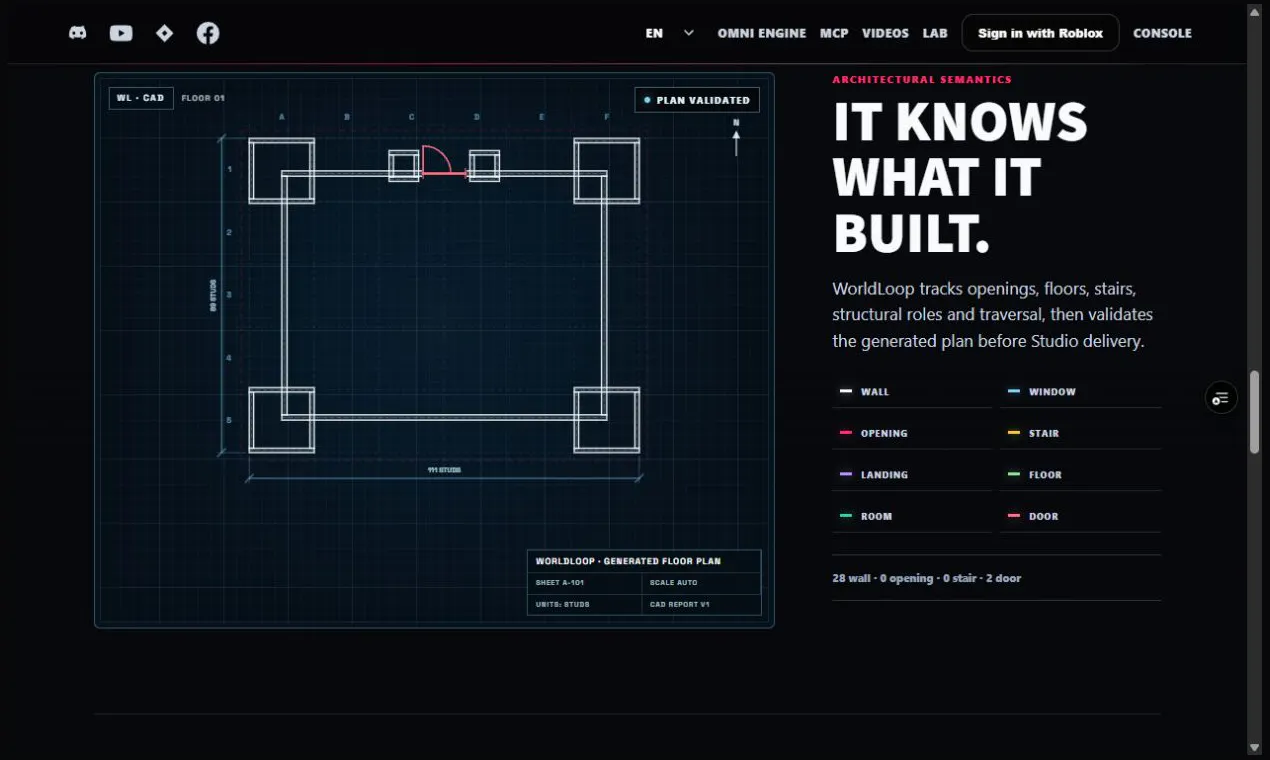Screen dimensions: 1270x760
Task: Open the VIDEOS nav item
Action: (885, 33)
